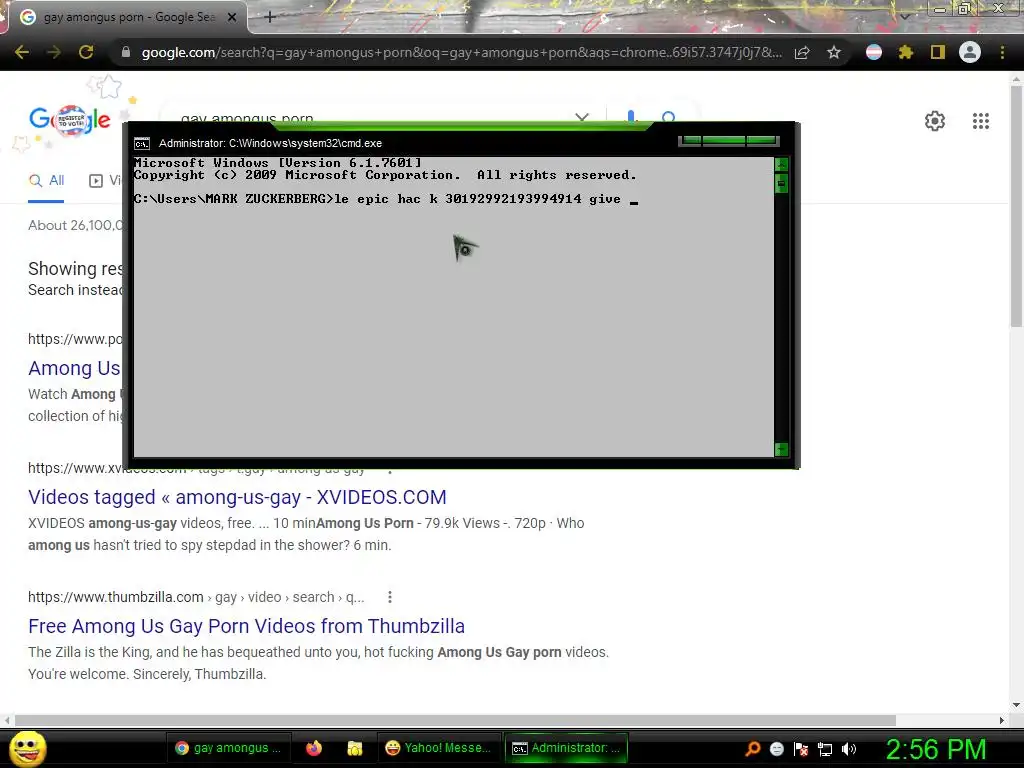Close the Google Search tab

pyautogui.click(x=232, y=17)
